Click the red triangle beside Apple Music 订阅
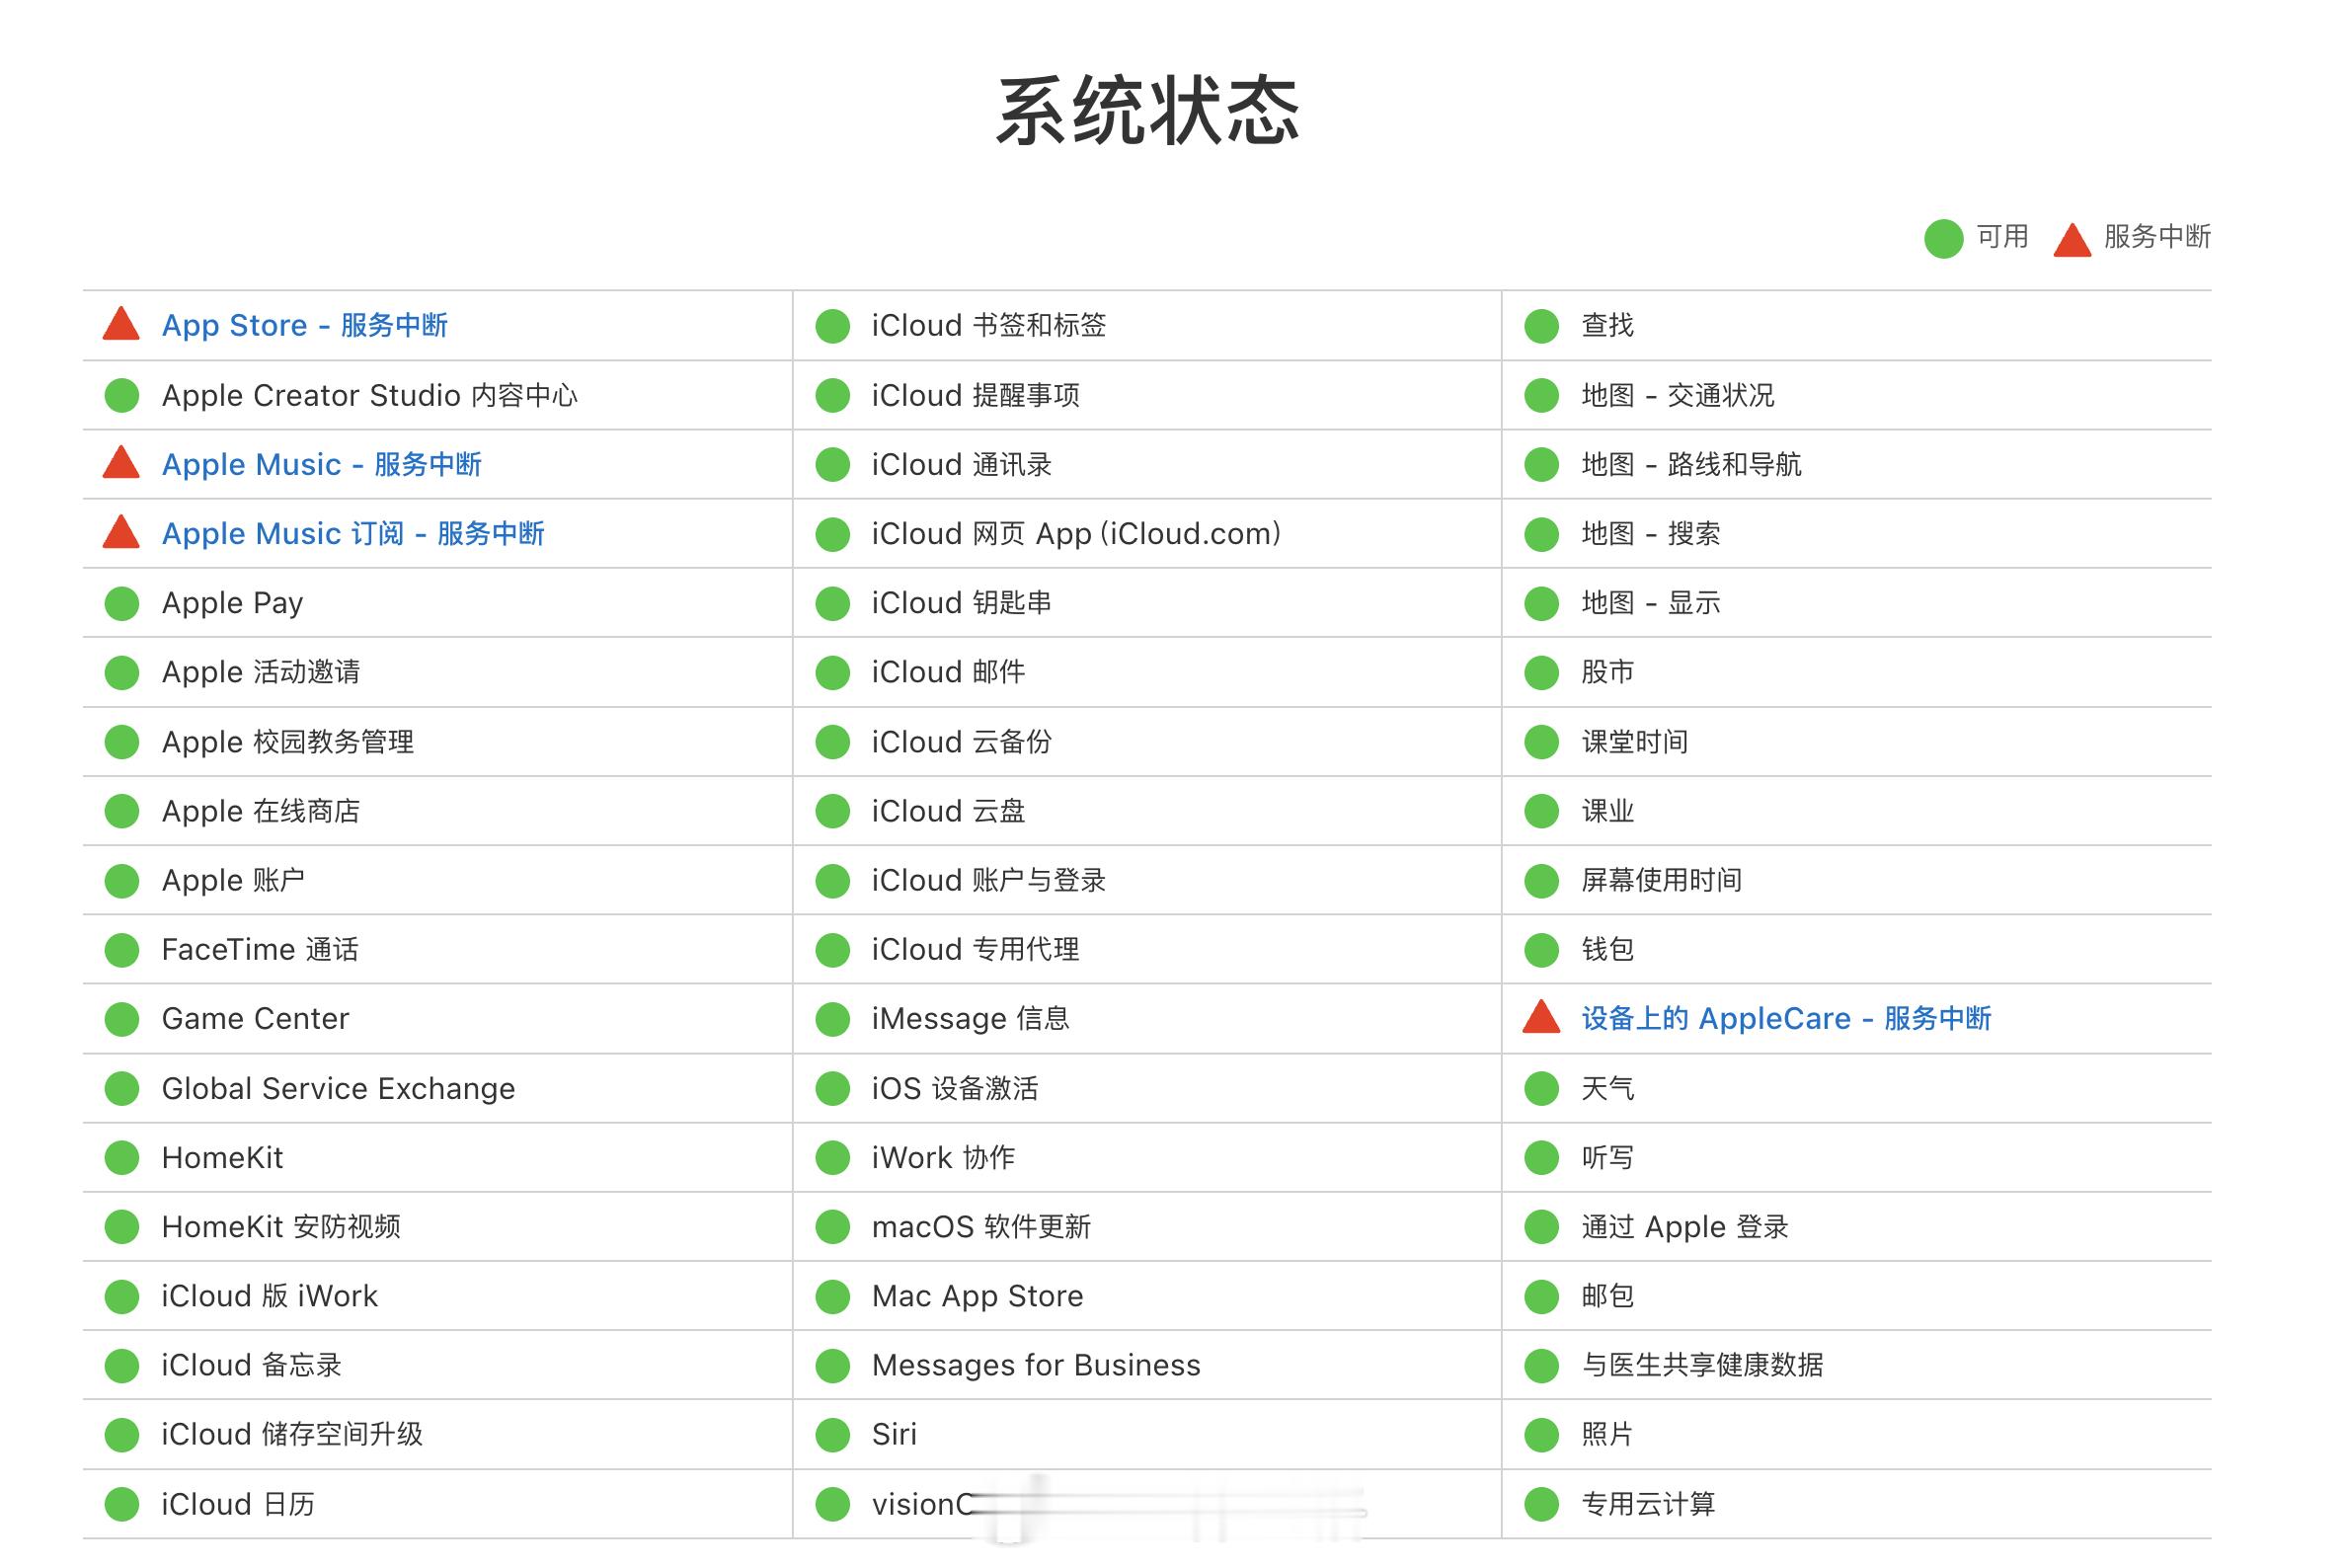Image resolution: width=2346 pixels, height=1568 pixels. 121,531
